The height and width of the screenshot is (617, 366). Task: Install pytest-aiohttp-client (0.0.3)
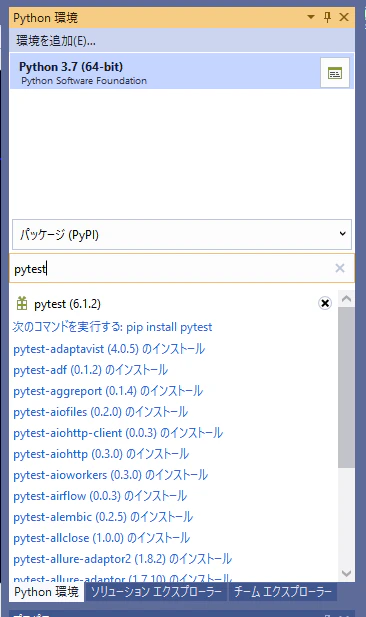click(118, 433)
